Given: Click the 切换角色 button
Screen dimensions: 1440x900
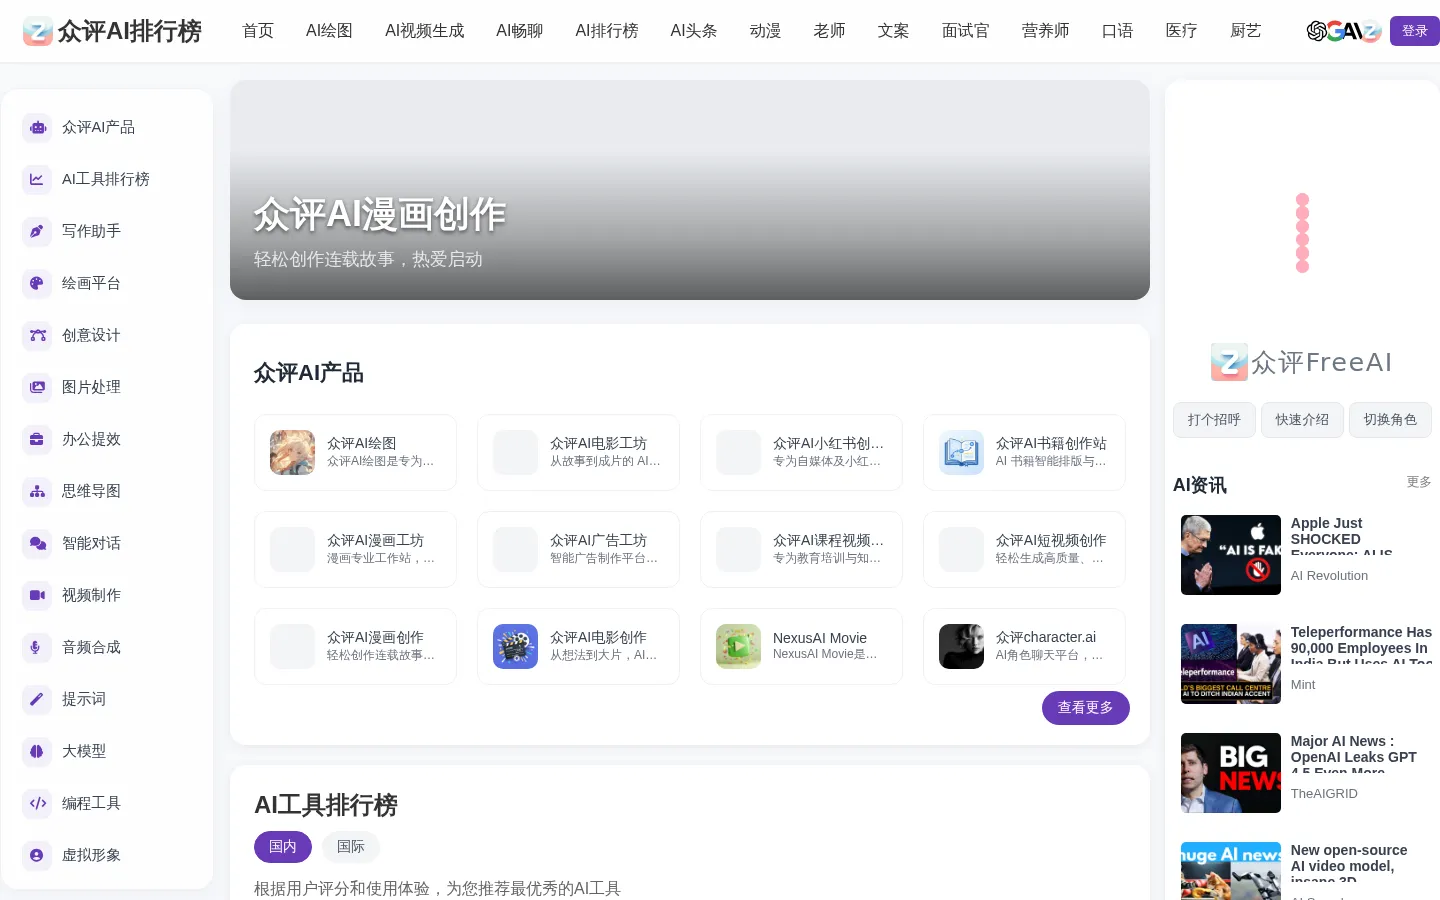Looking at the screenshot, I should 1390,420.
